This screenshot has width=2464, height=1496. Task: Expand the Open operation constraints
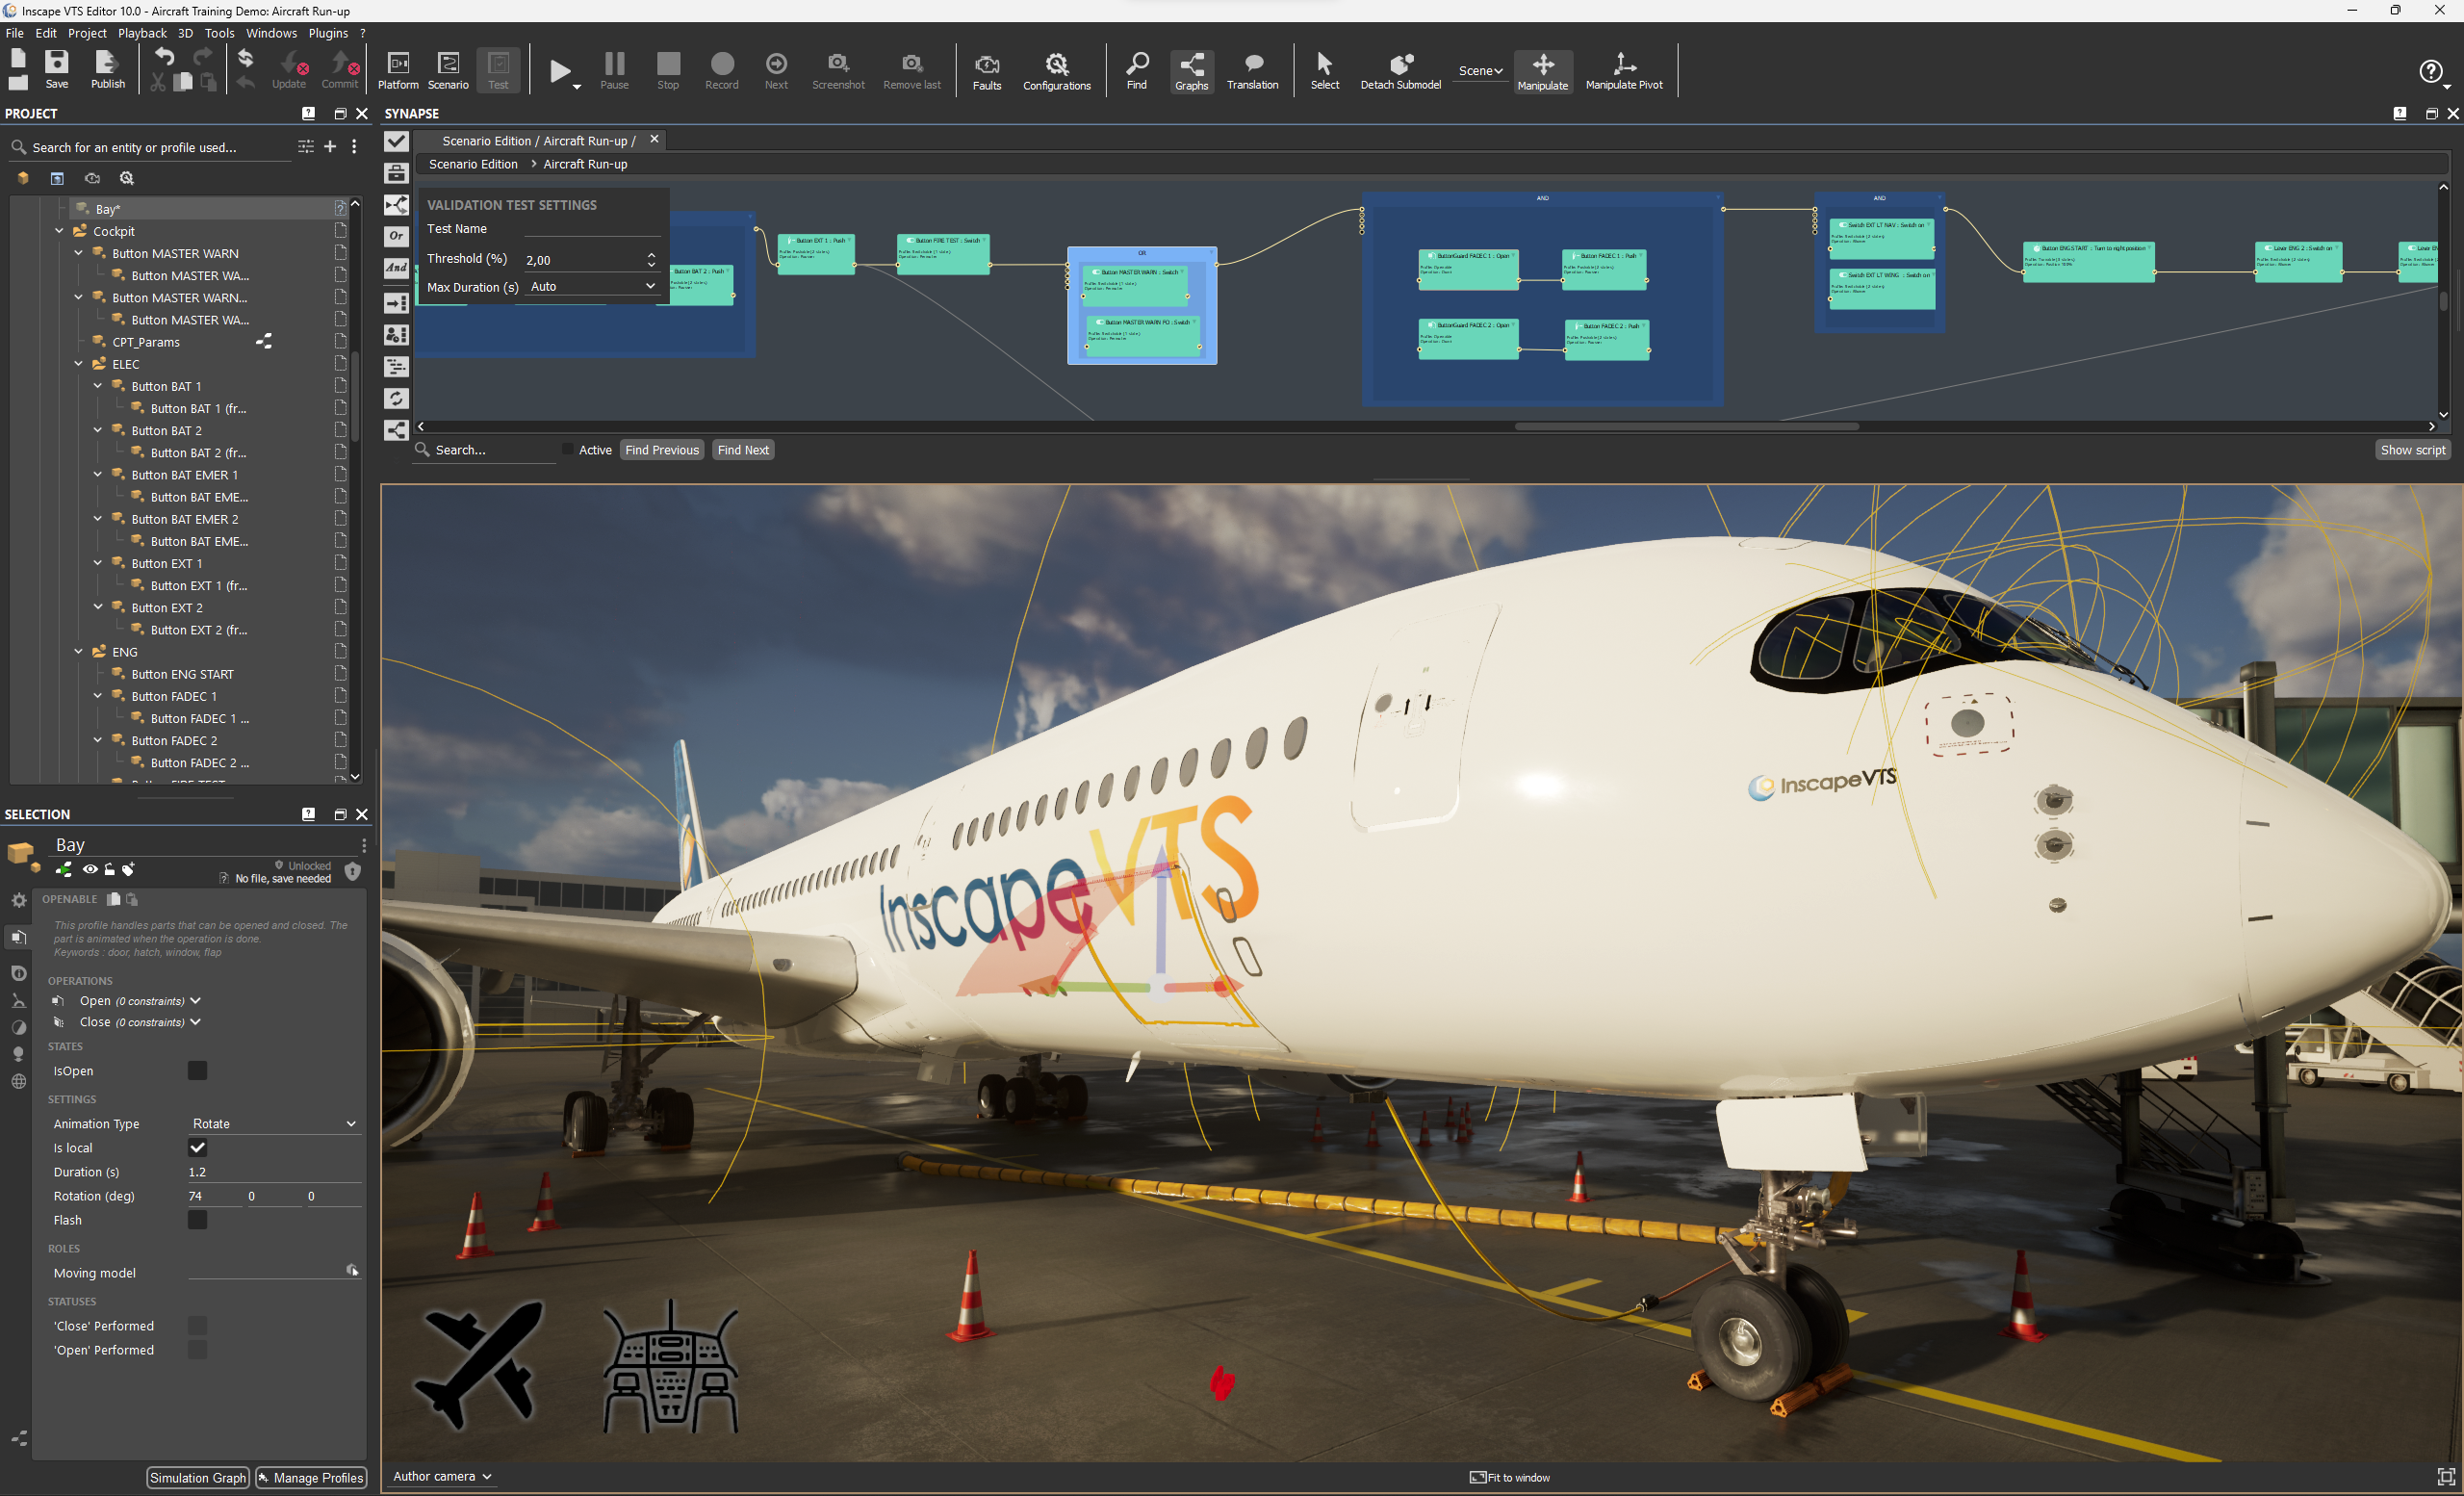pyautogui.click(x=196, y=1000)
